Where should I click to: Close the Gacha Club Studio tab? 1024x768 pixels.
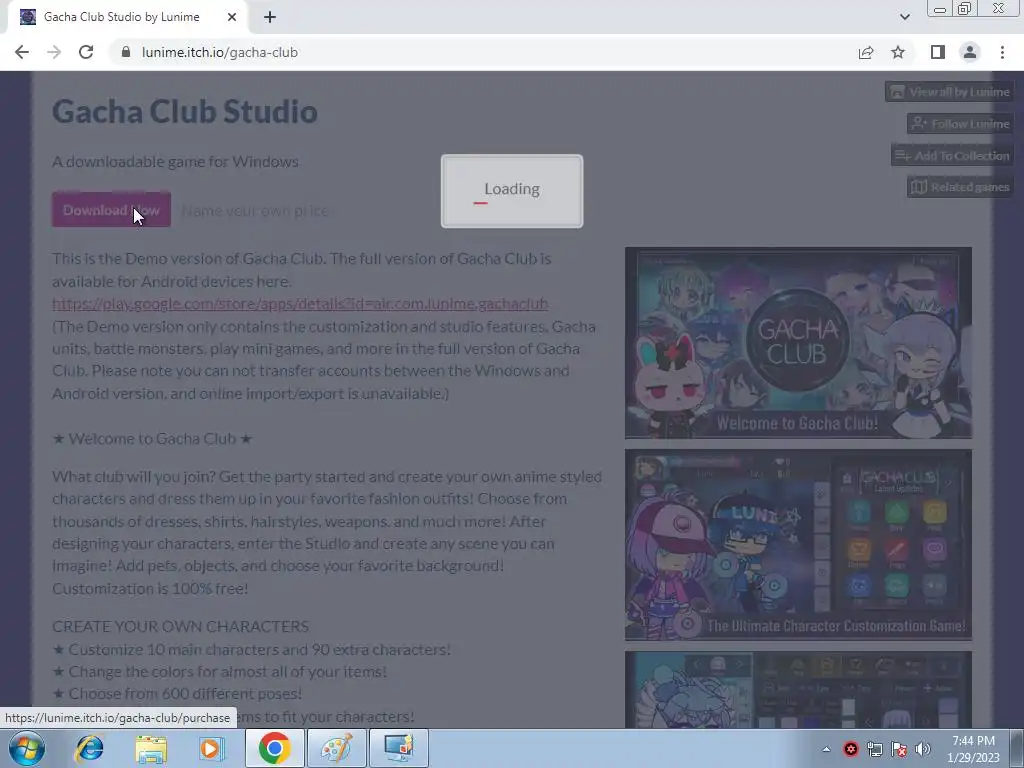(232, 17)
